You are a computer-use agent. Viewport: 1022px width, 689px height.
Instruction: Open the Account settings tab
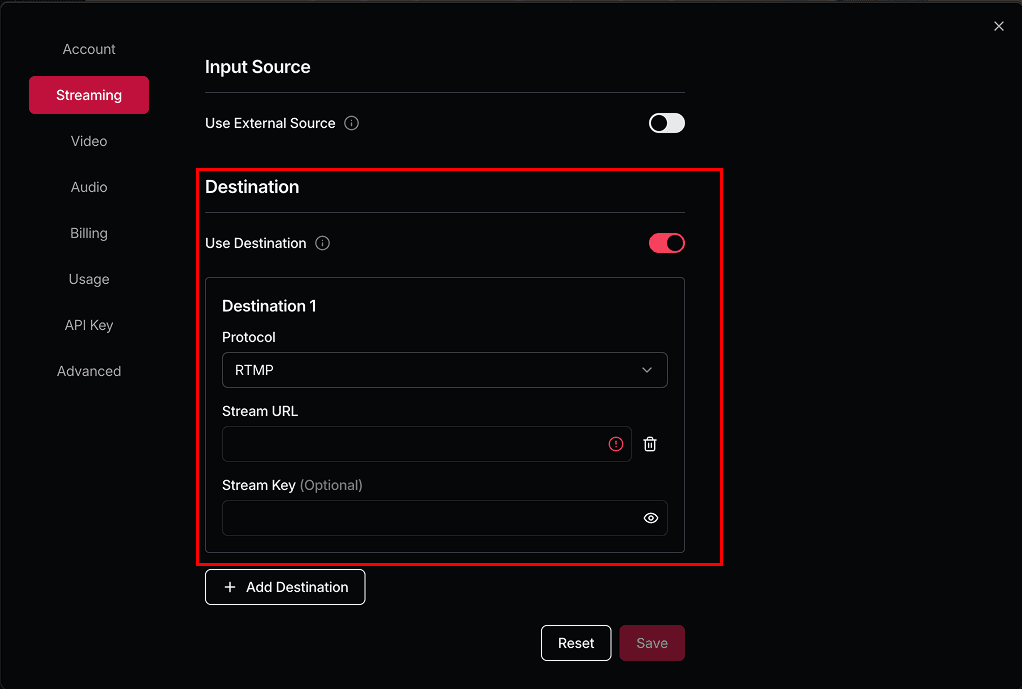click(x=89, y=49)
